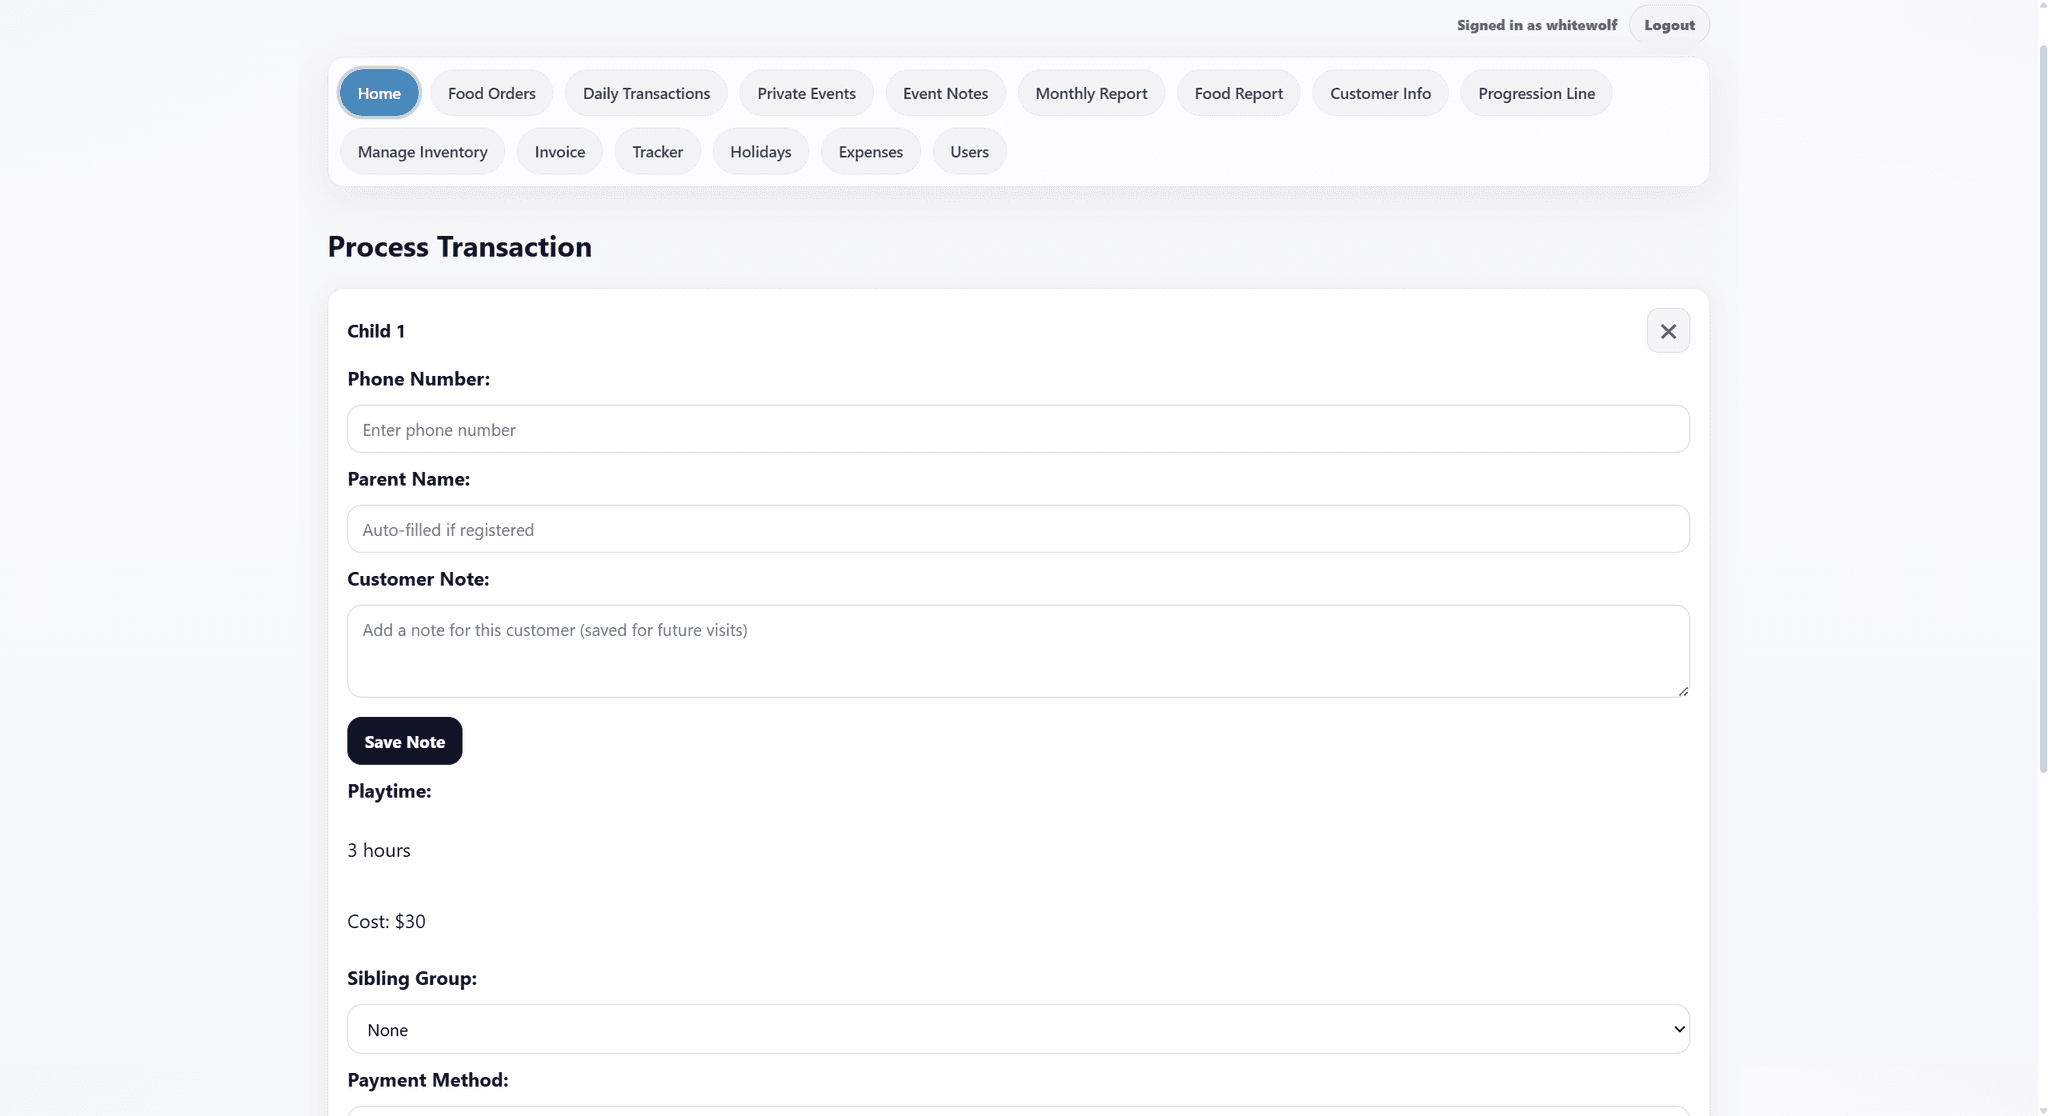Navigate to Customer Info
The width and height of the screenshot is (2048, 1116).
[1380, 93]
